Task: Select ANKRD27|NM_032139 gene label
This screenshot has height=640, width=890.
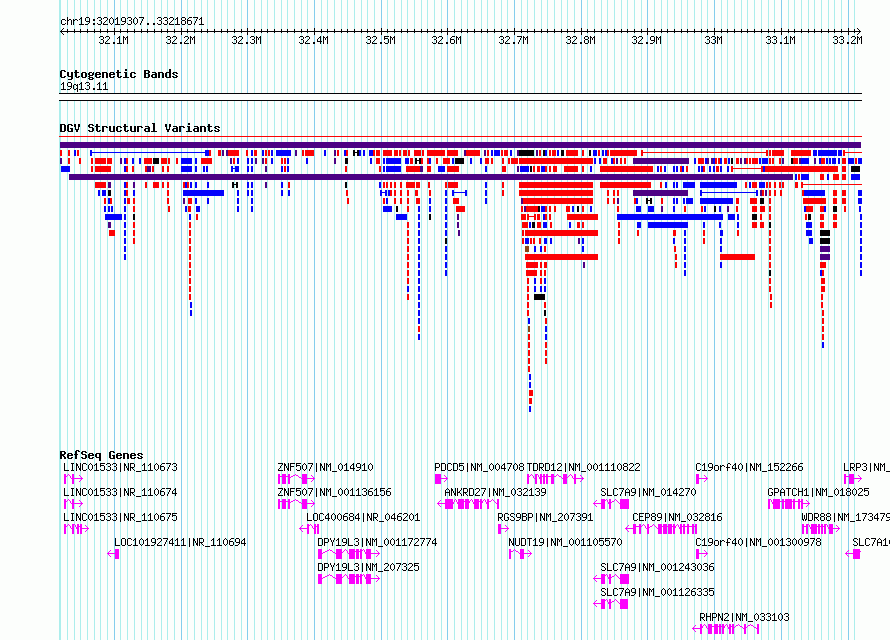Action: click(495, 492)
